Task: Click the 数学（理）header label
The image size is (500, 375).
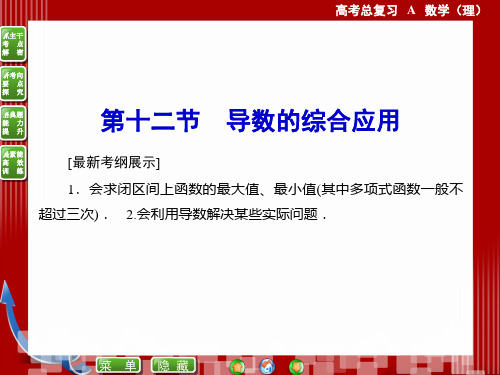Action: (x=453, y=10)
